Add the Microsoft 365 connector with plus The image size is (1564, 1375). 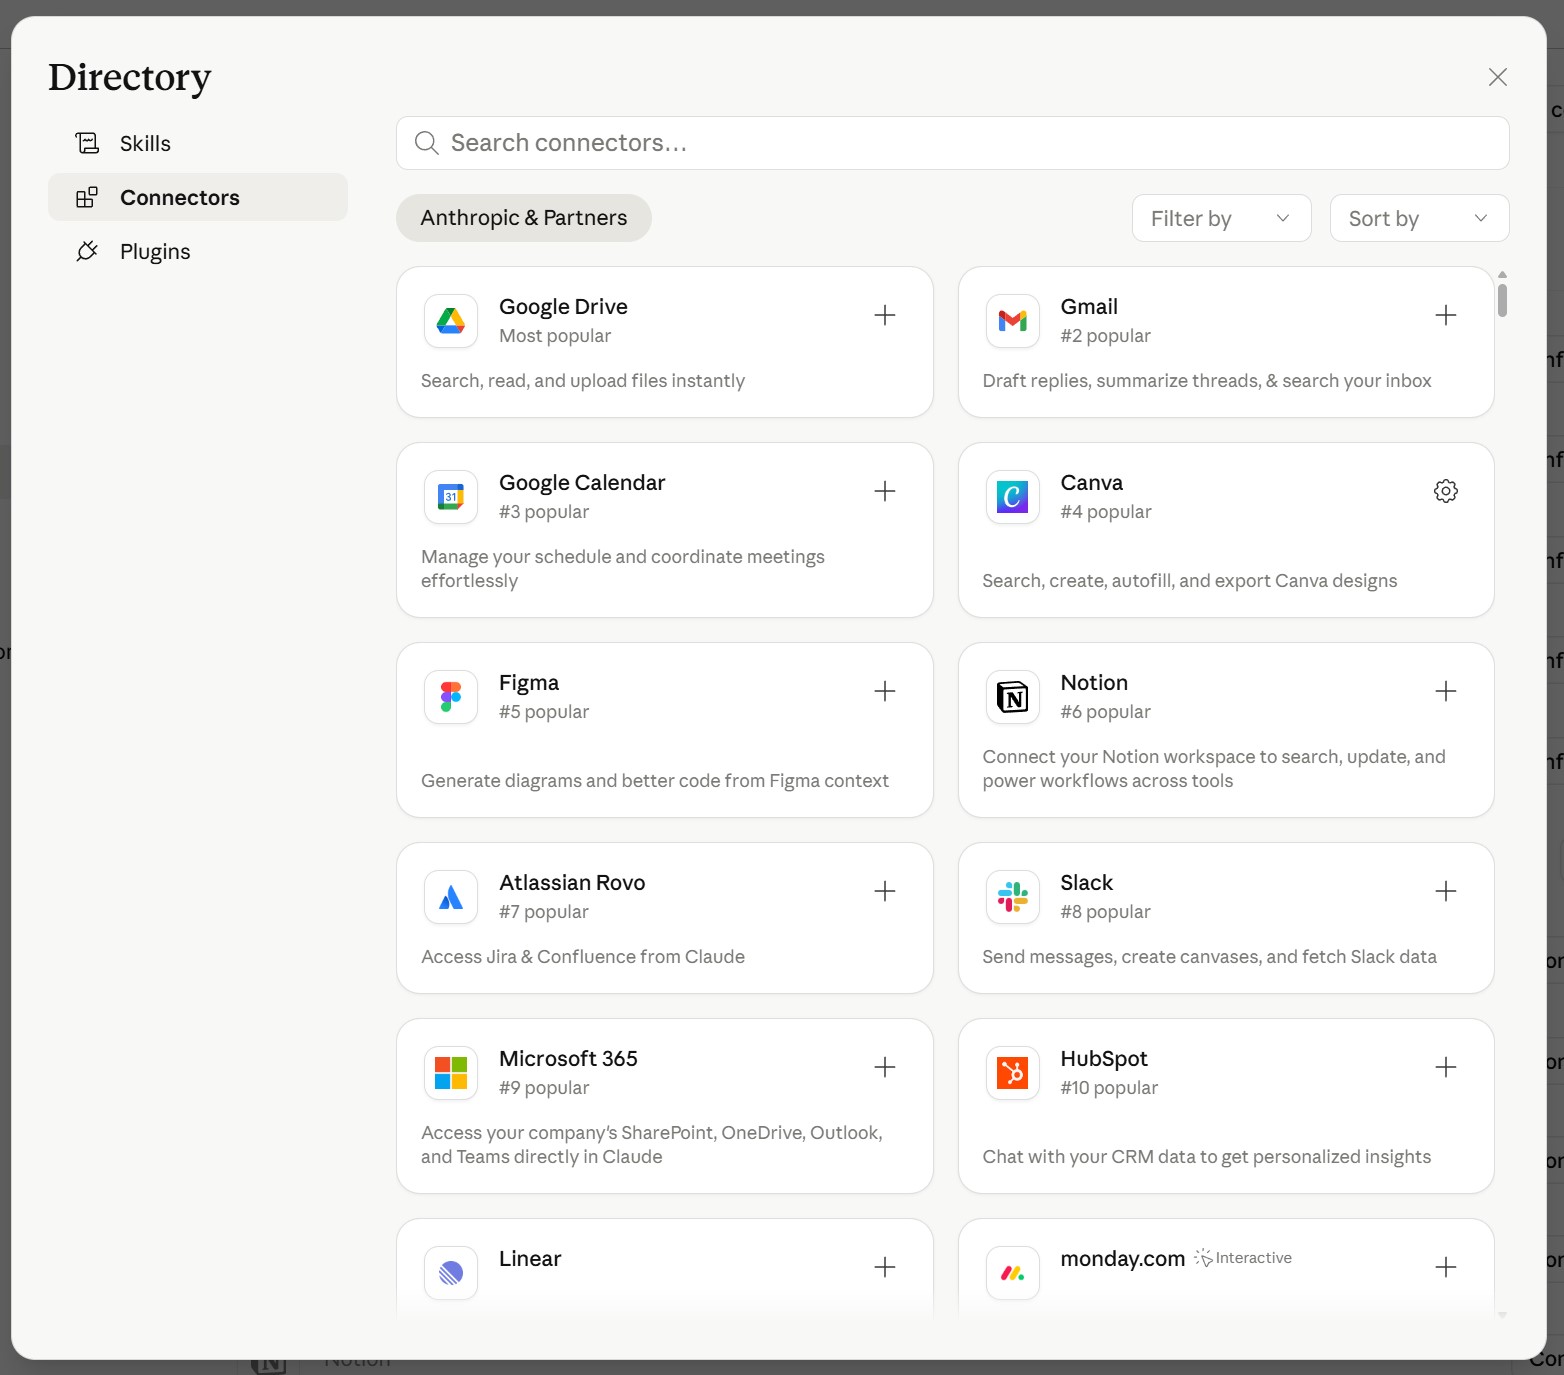click(x=885, y=1067)
